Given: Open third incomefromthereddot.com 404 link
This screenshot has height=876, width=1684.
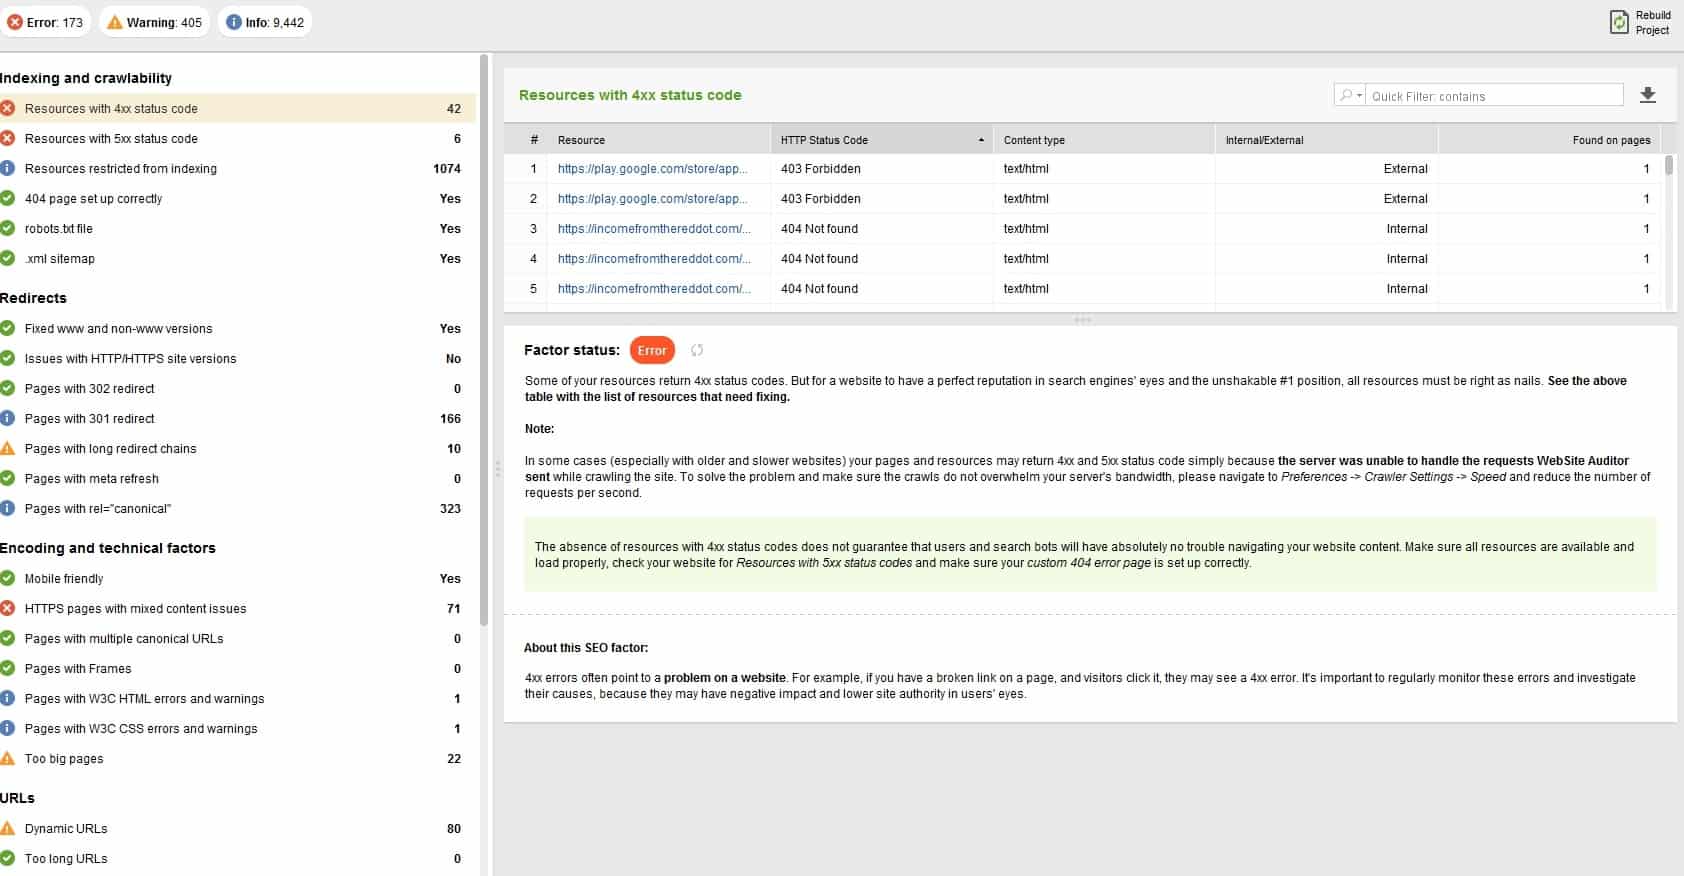Looking at the screenshot, I should [654, 289].
